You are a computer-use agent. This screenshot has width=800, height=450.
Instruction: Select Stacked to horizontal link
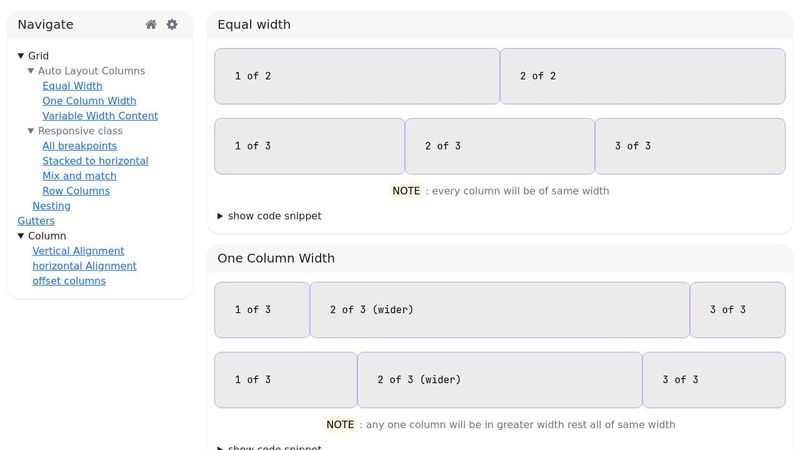coord(95,161)
